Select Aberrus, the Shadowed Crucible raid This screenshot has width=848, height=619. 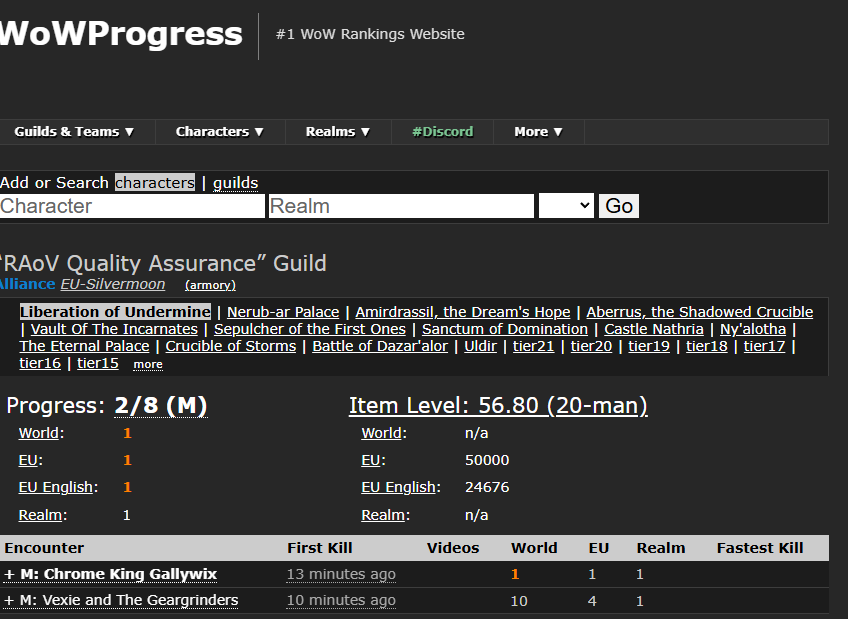point(699,312)
